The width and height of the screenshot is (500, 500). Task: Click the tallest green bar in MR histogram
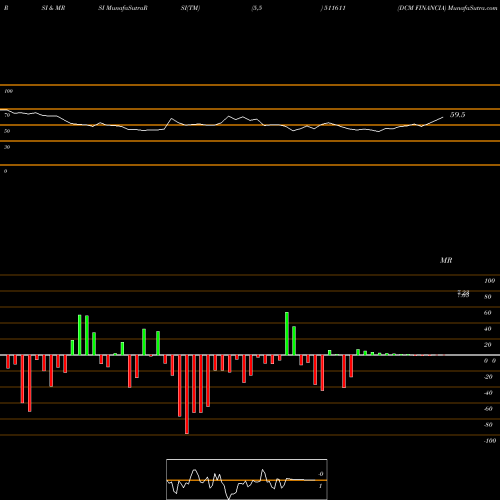click(x=287, y=334)
